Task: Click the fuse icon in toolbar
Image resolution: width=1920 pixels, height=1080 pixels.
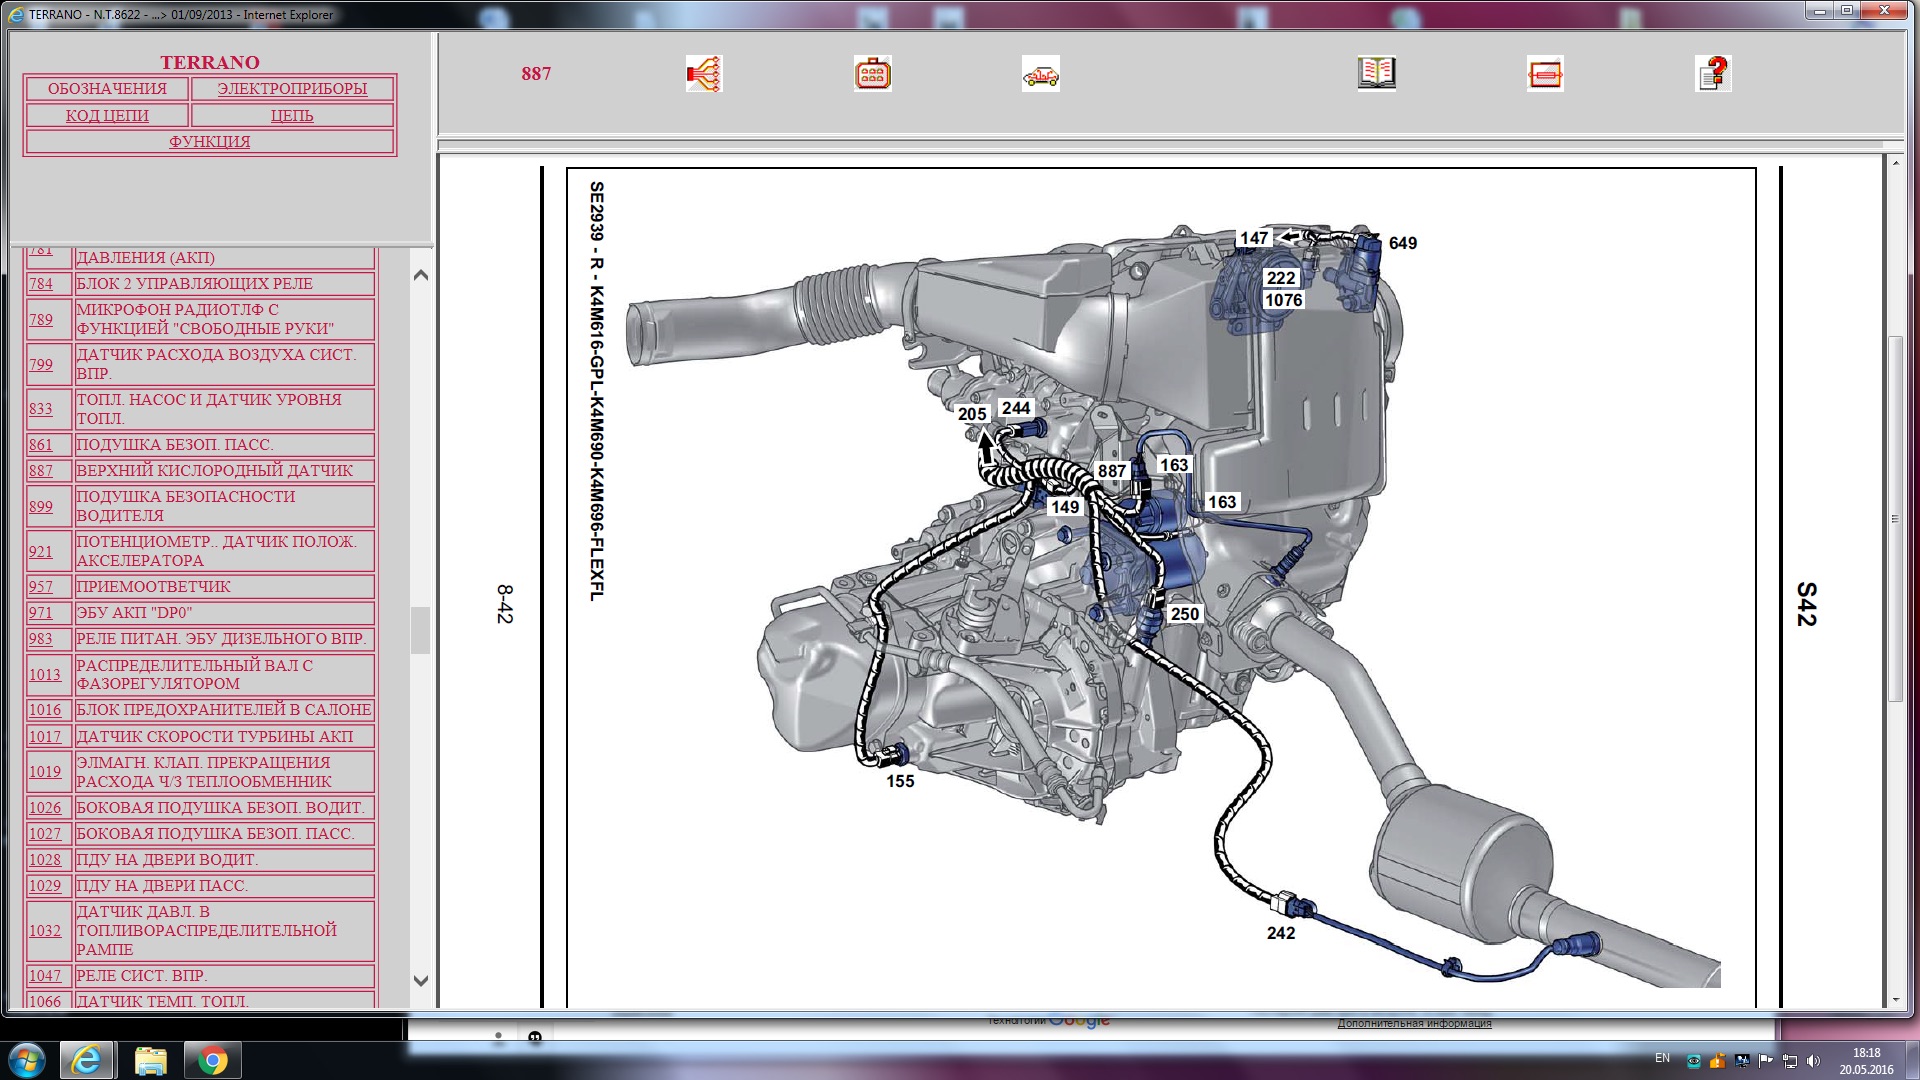Action: coord(1545,74)
